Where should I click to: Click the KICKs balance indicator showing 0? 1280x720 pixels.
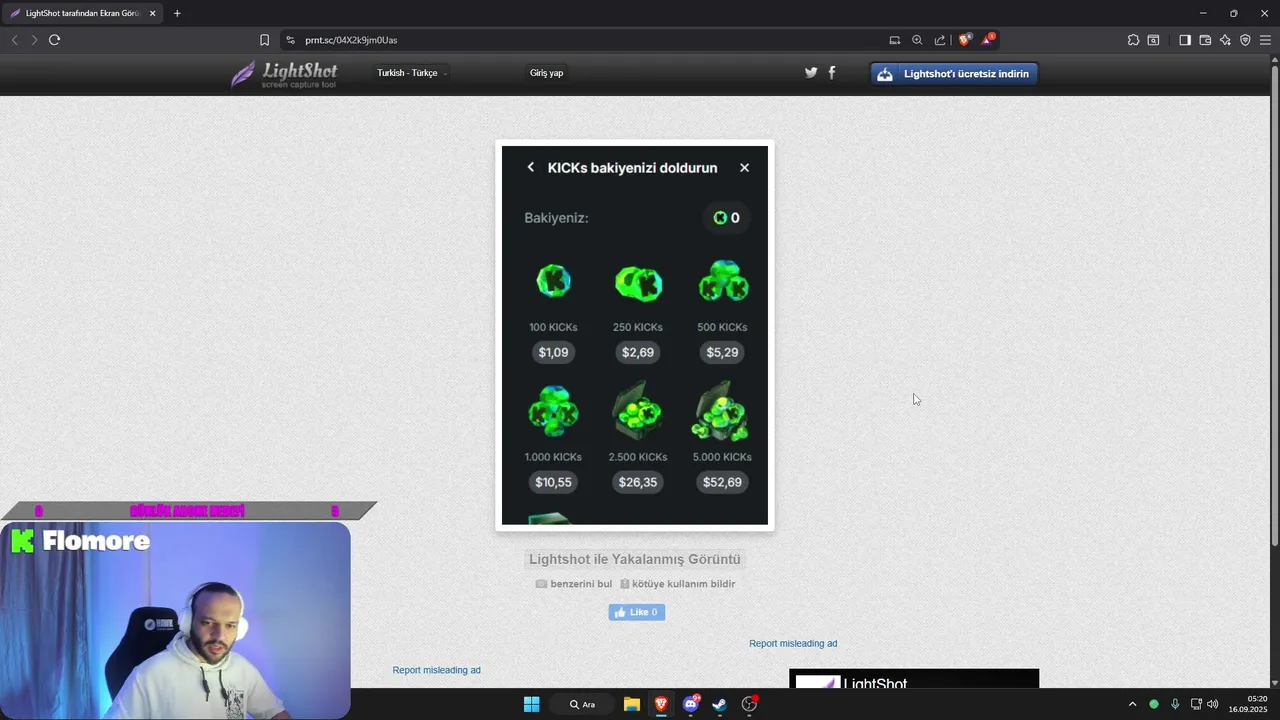[727, 218]
